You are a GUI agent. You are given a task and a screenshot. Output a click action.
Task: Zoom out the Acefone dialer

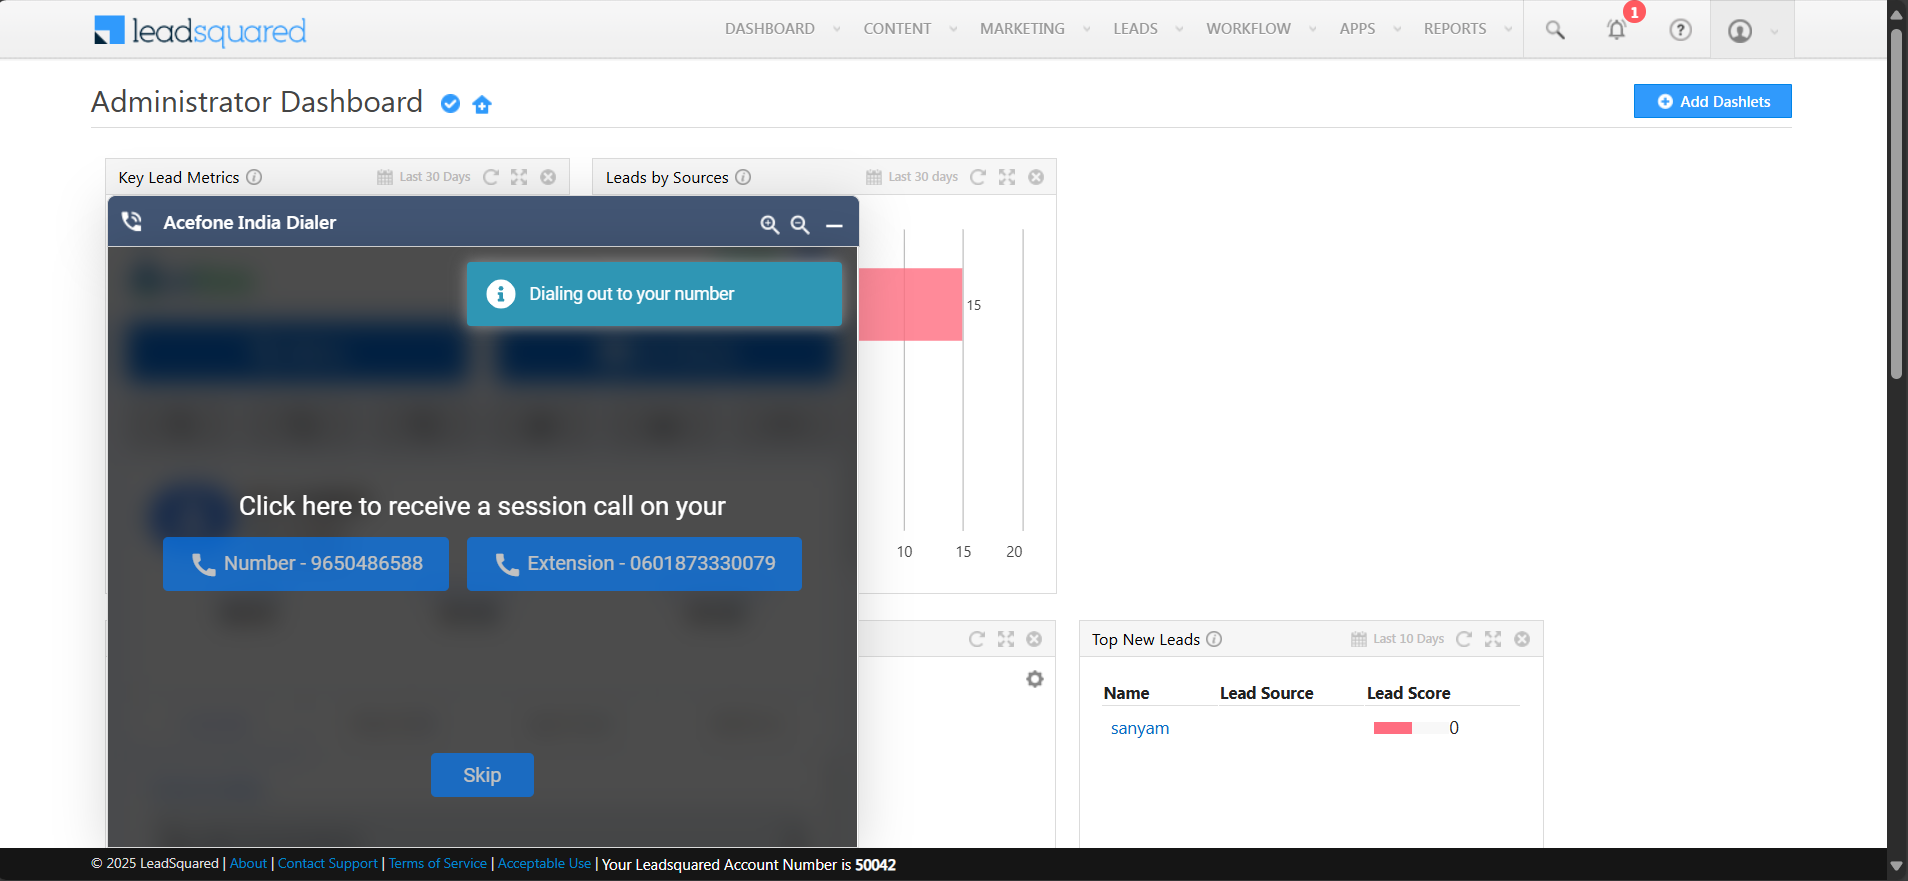click(800, 225)
